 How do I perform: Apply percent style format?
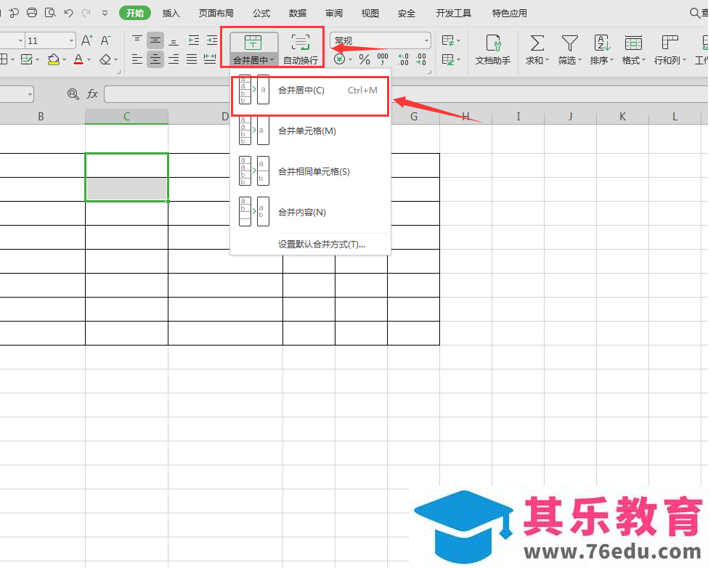tap(364, 59)
